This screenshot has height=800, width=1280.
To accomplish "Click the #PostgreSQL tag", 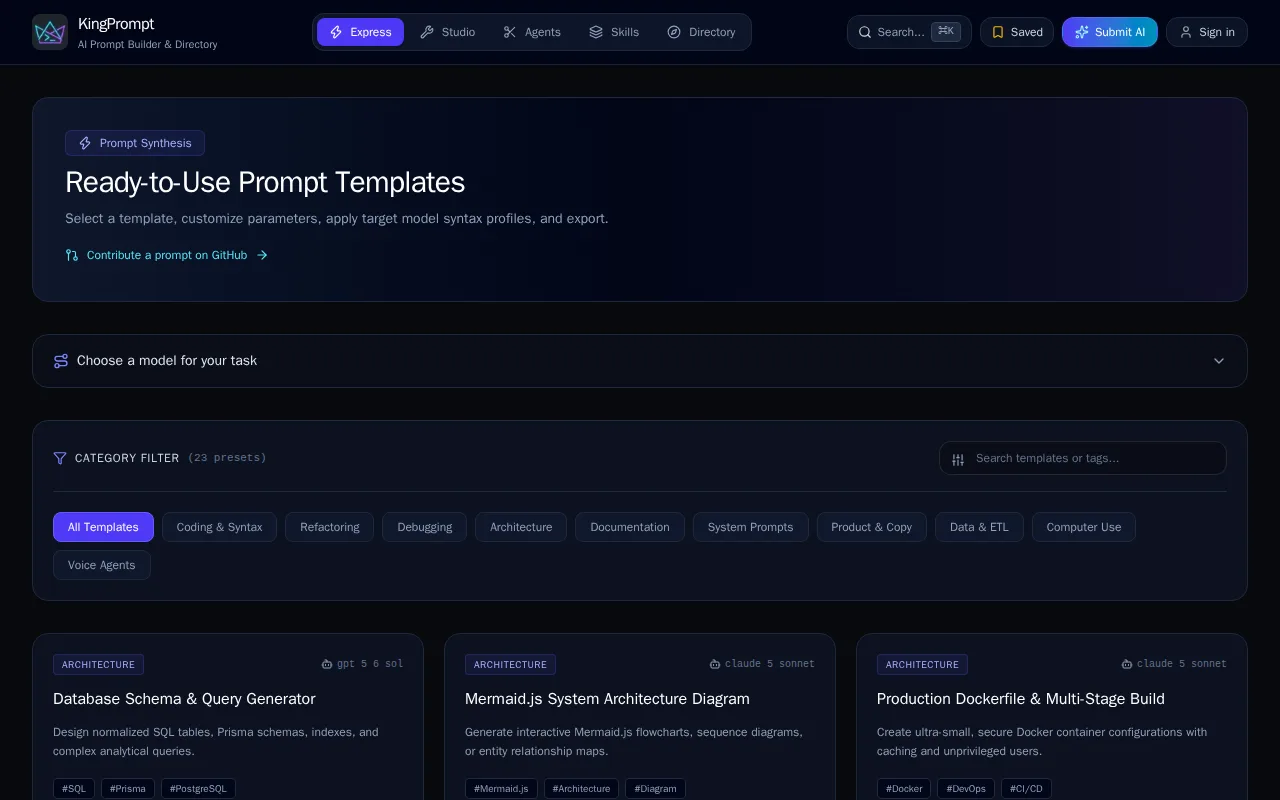I will [198, 789].
